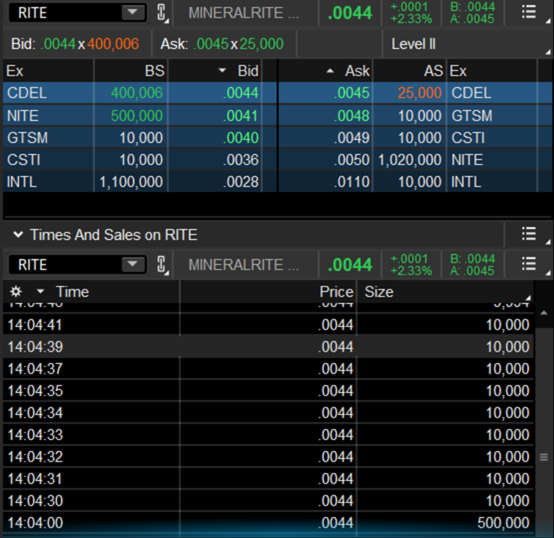The image size is (554, 538).
Task: Click the AS column header
Action: [x=410, y=71]
